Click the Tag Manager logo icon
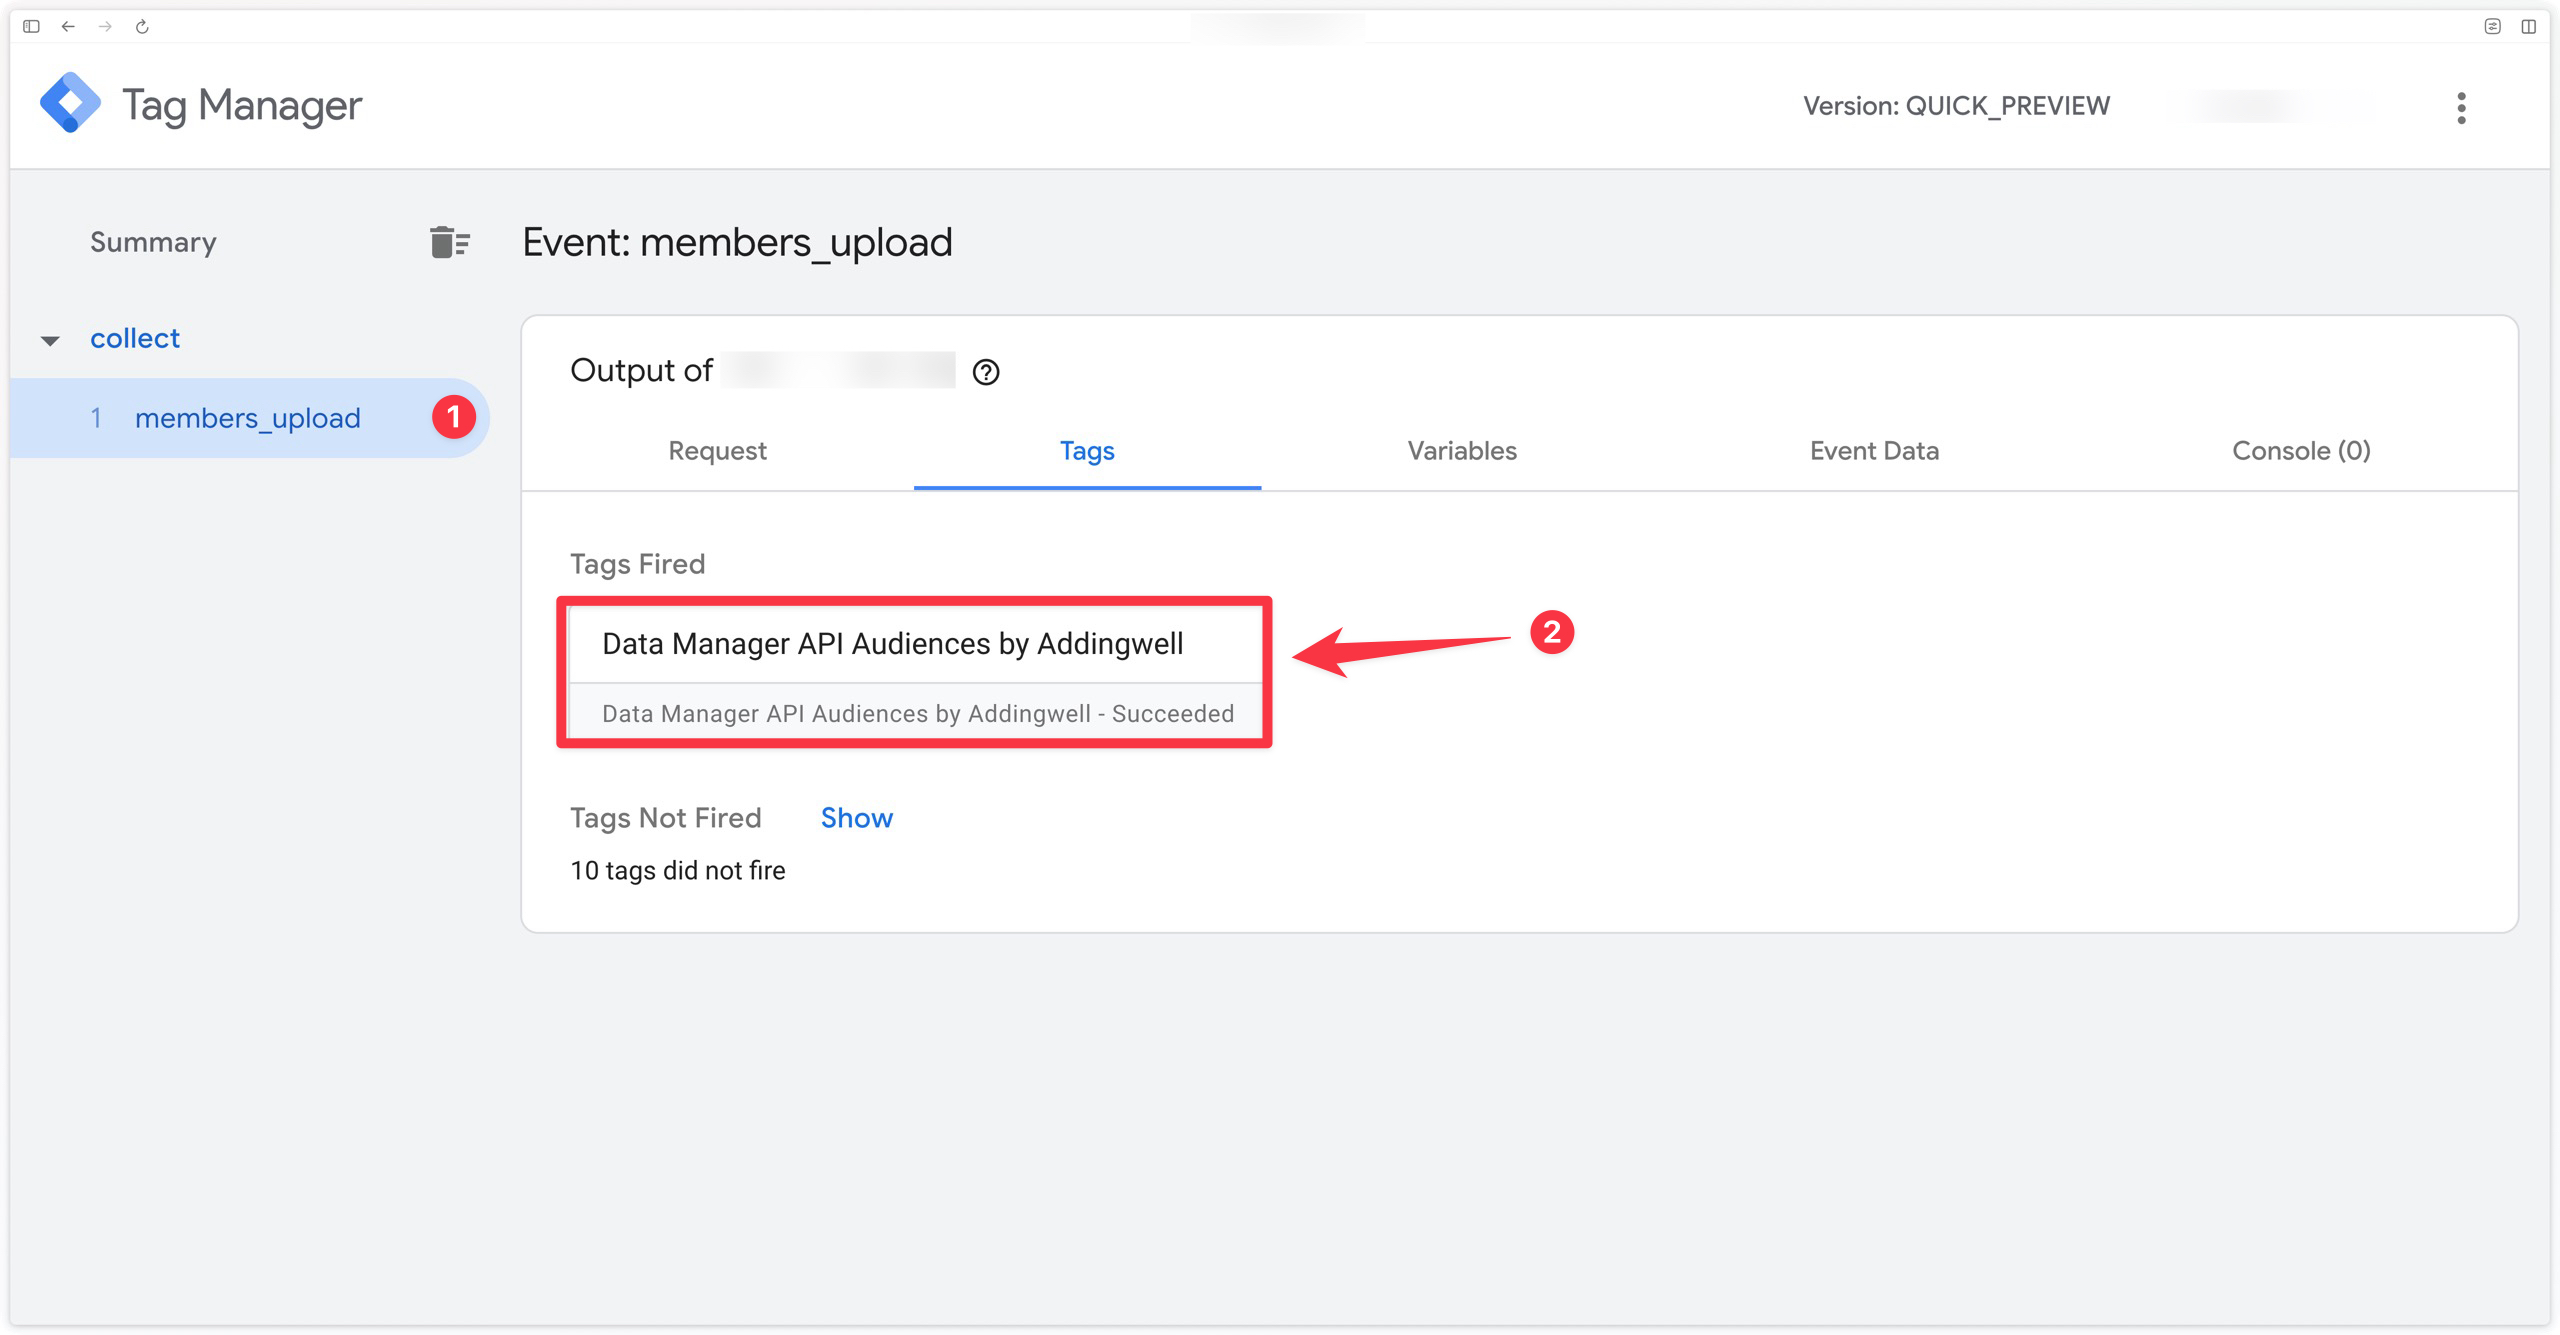Screen dimensions: 2560x1335 pos(70,103)
